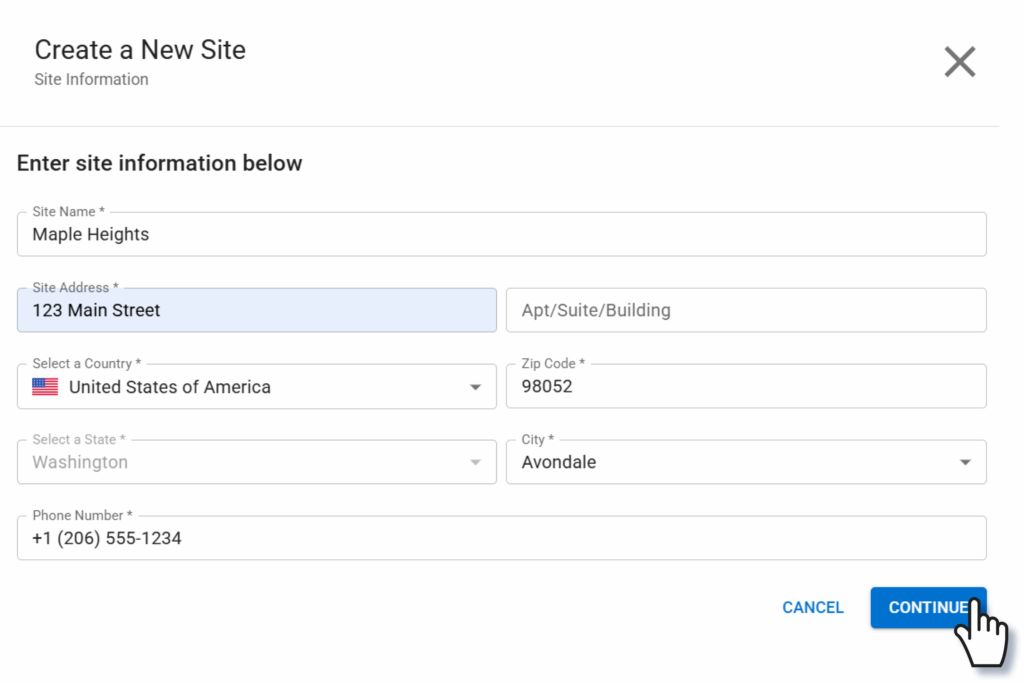Select the Zip Code field showing 98052
The height and width of the screenshot is (683, 1024).
click(x=745, y=387)
